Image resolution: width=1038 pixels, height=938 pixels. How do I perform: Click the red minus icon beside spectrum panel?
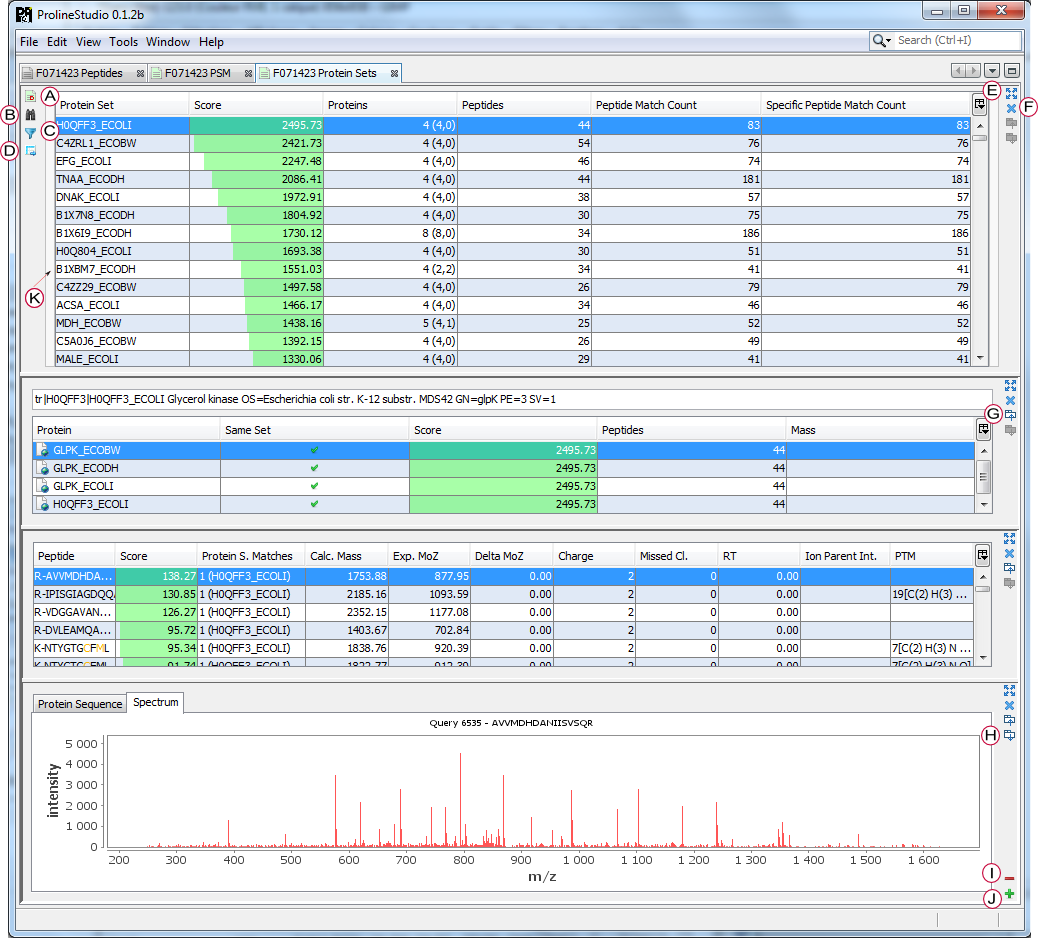pyautogui.click(x=1010, y=877)
